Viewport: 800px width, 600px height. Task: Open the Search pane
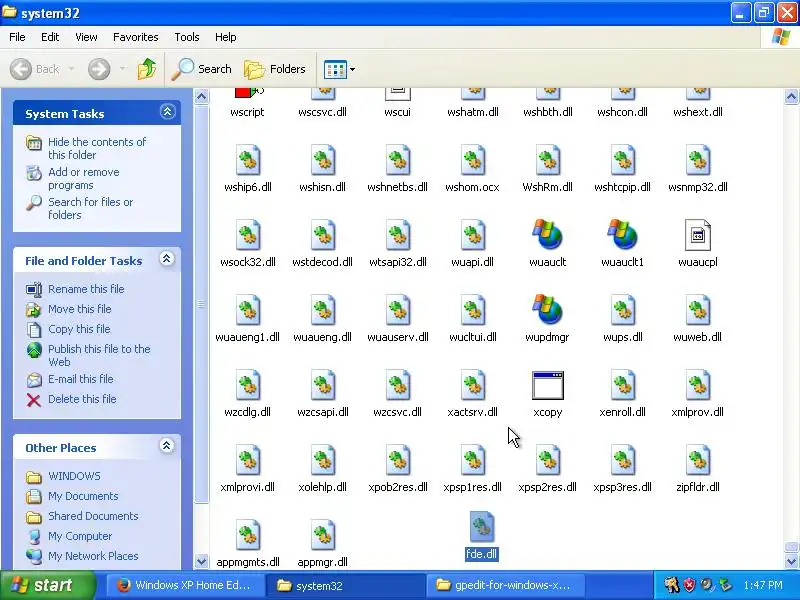click(202, 69)
